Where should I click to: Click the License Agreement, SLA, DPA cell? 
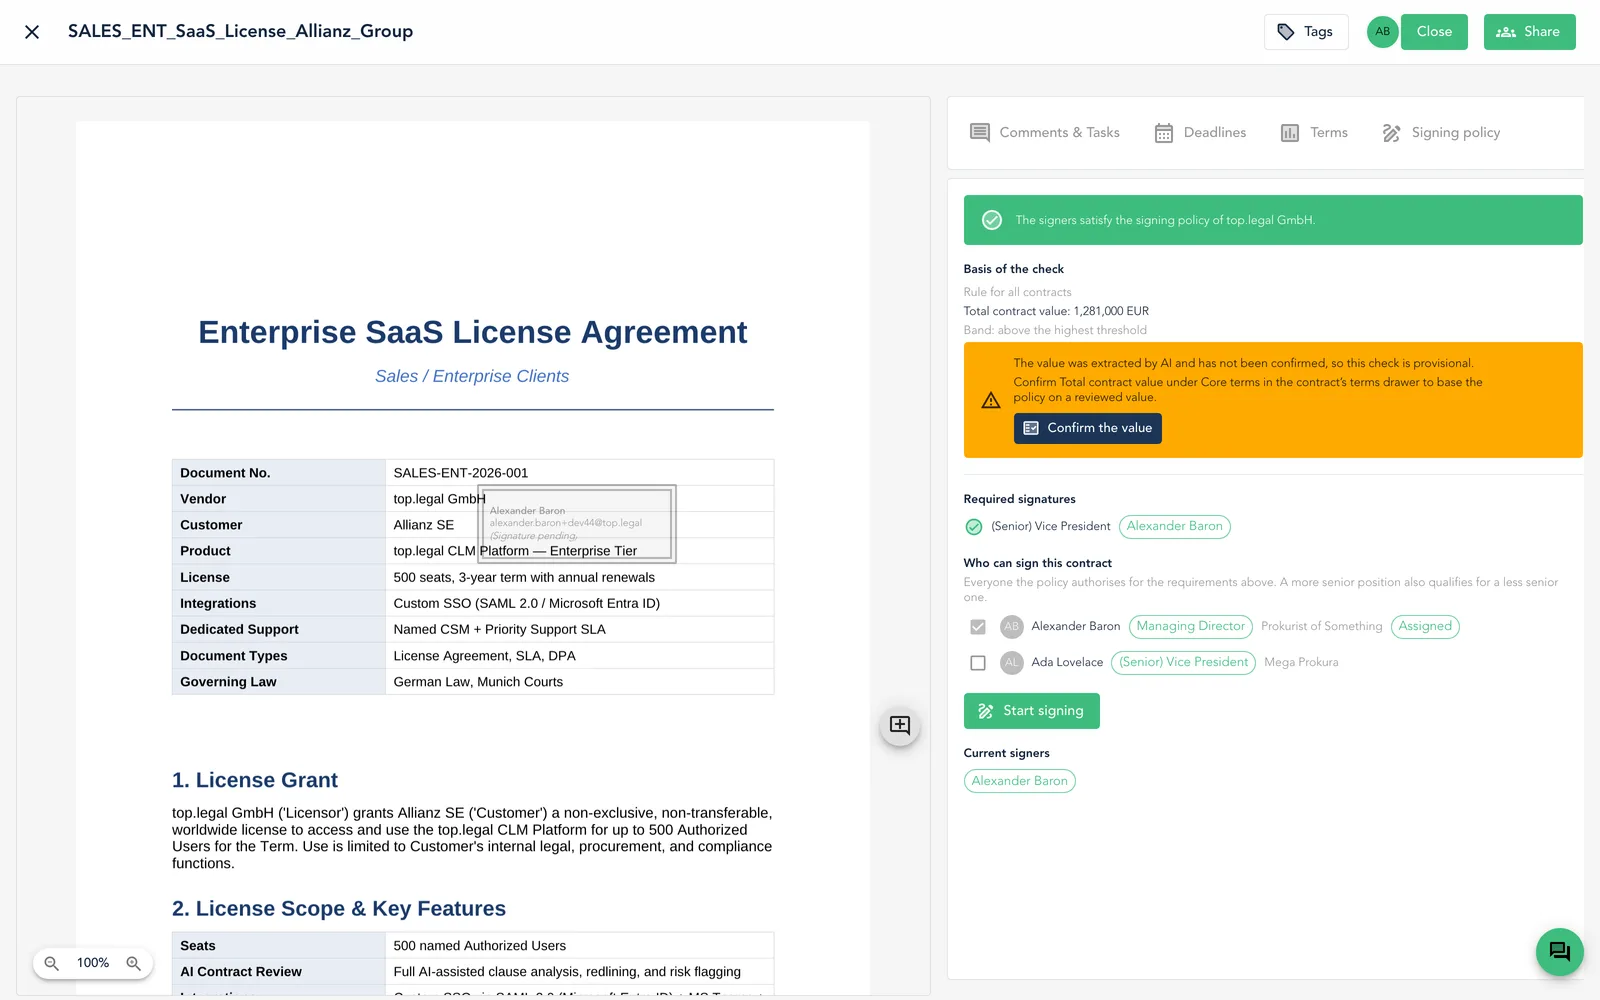(580, 656)
